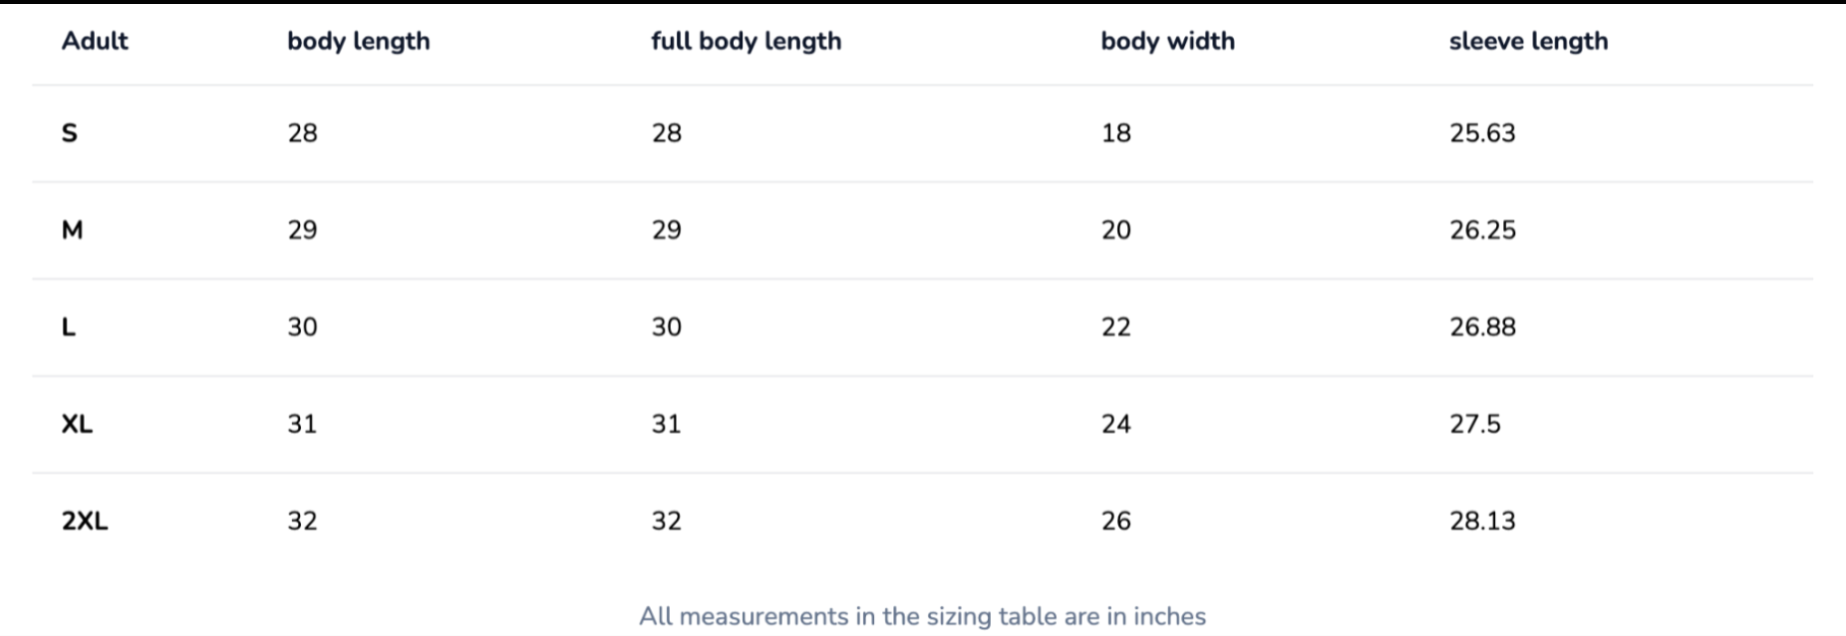Screen dimensions: 1846x636
Task: Select the body width column header
Action: 1167,41
